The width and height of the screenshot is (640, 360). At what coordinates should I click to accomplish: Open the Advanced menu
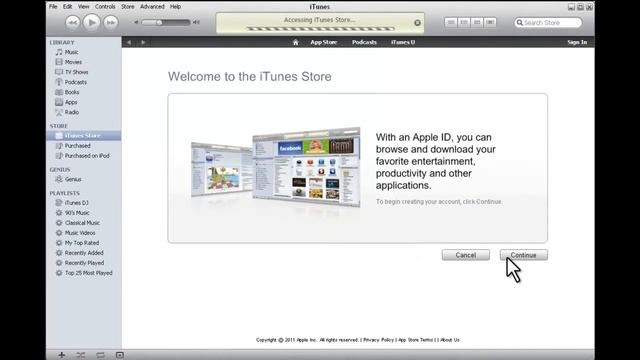(152, 7)
